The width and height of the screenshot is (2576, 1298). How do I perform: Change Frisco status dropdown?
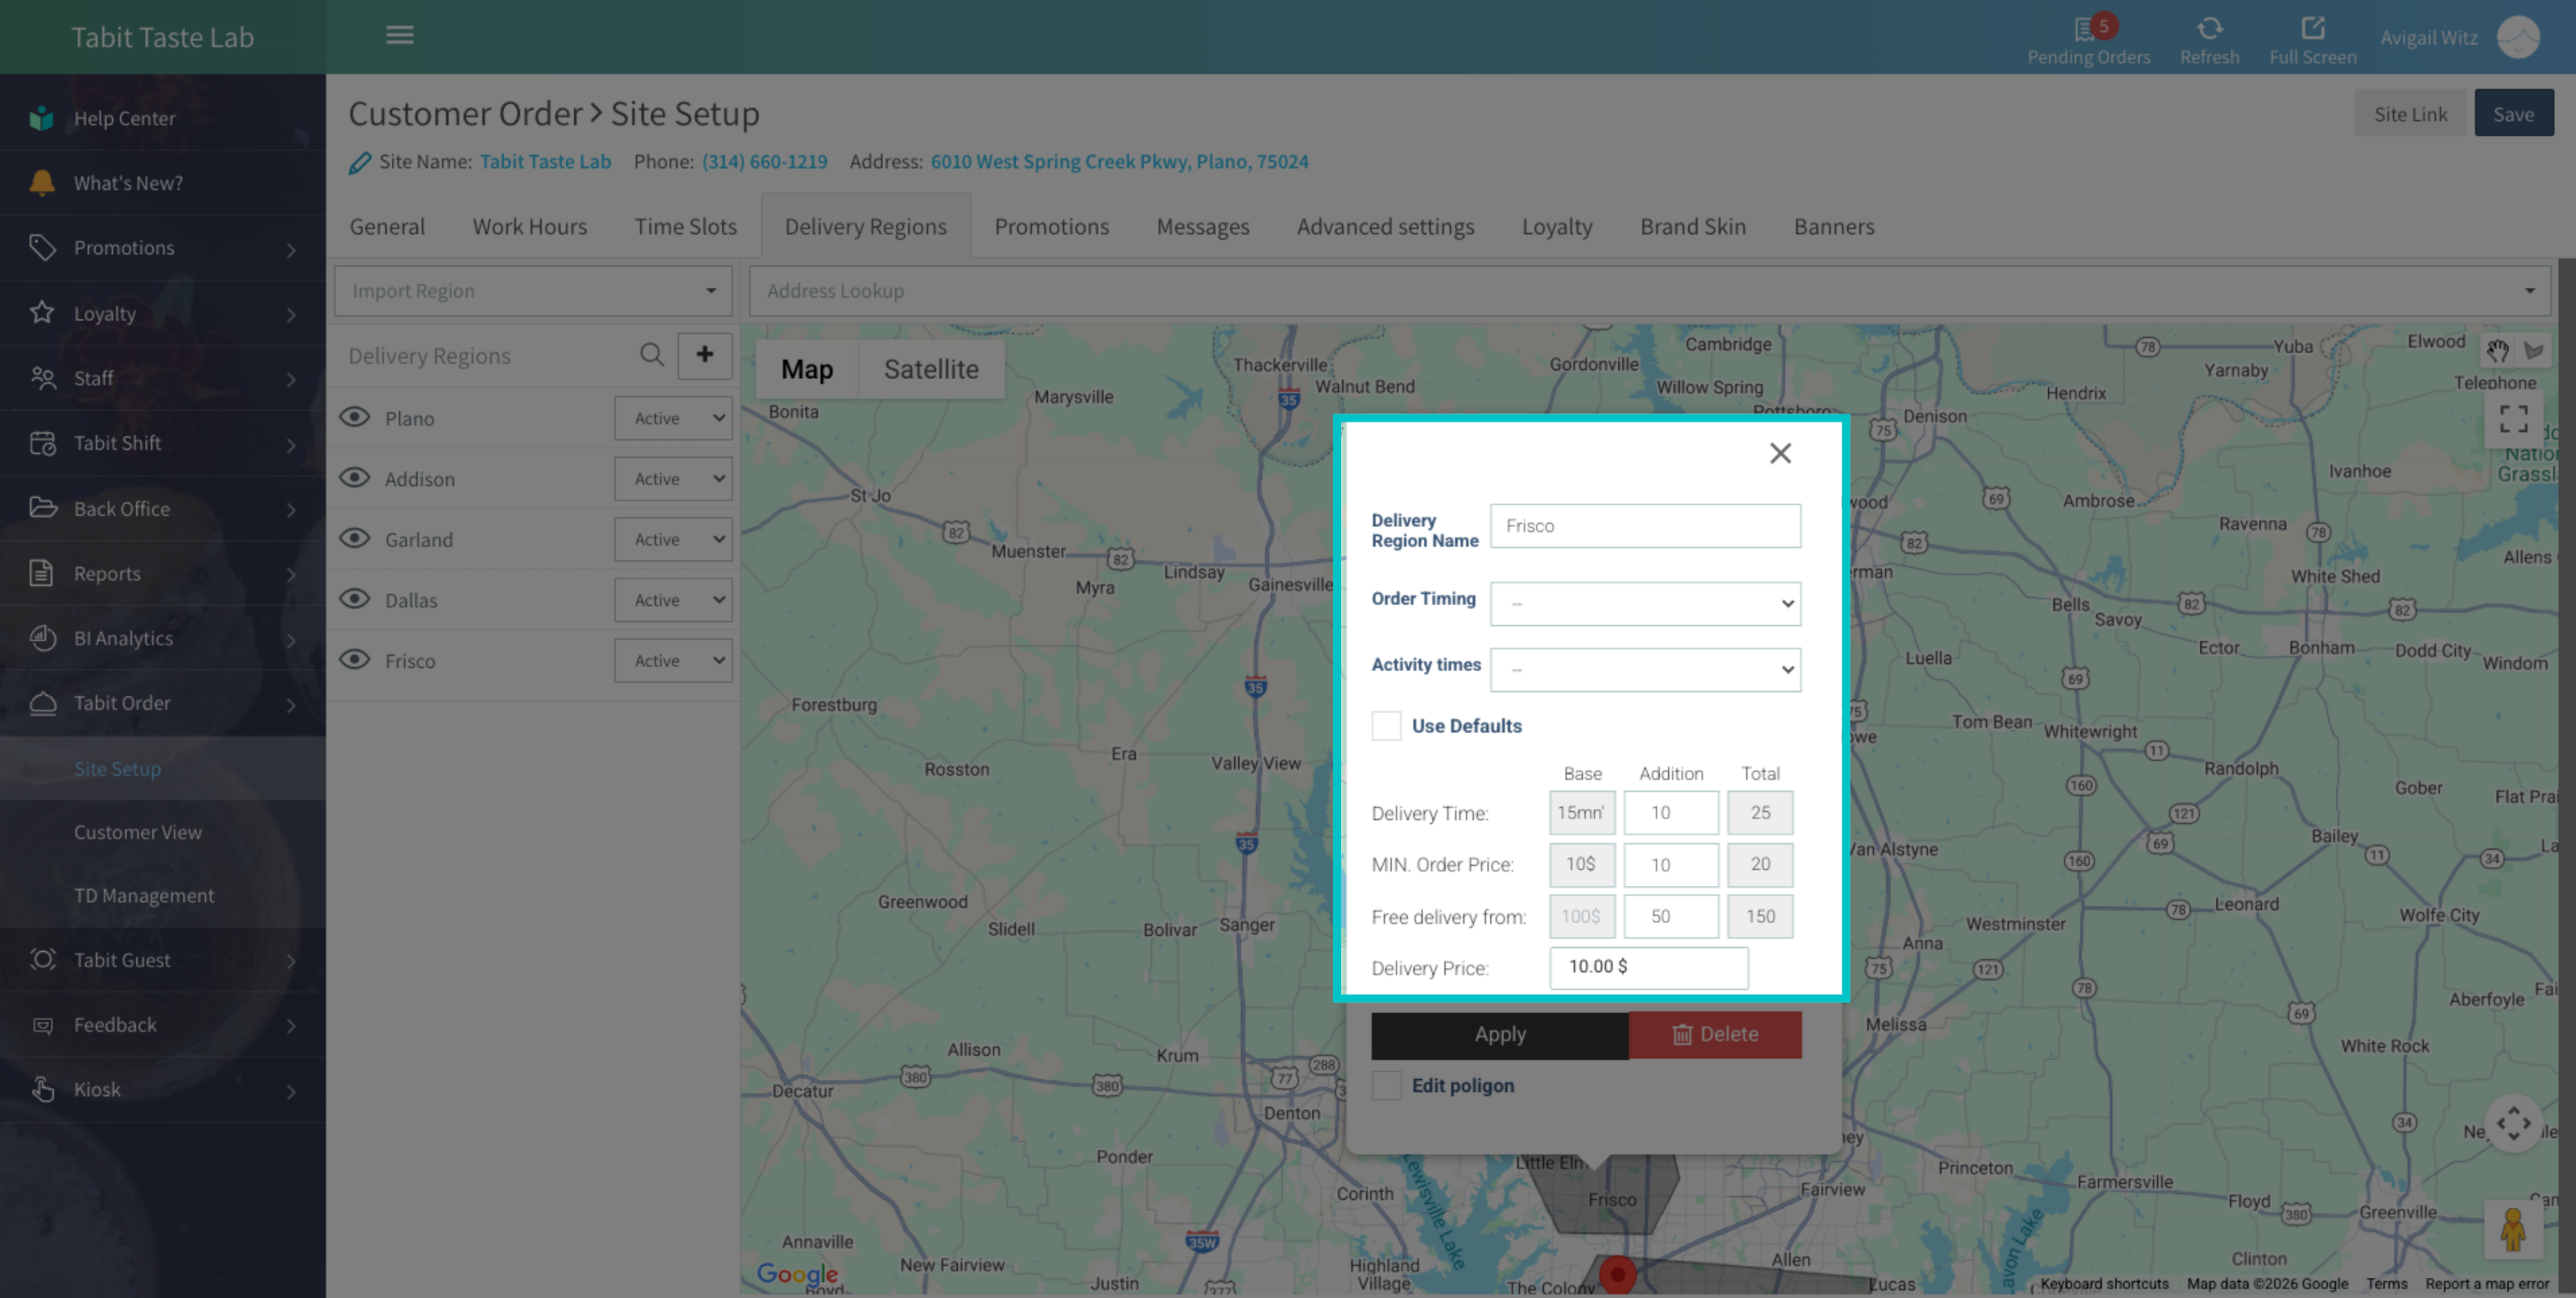pos(673,661)
